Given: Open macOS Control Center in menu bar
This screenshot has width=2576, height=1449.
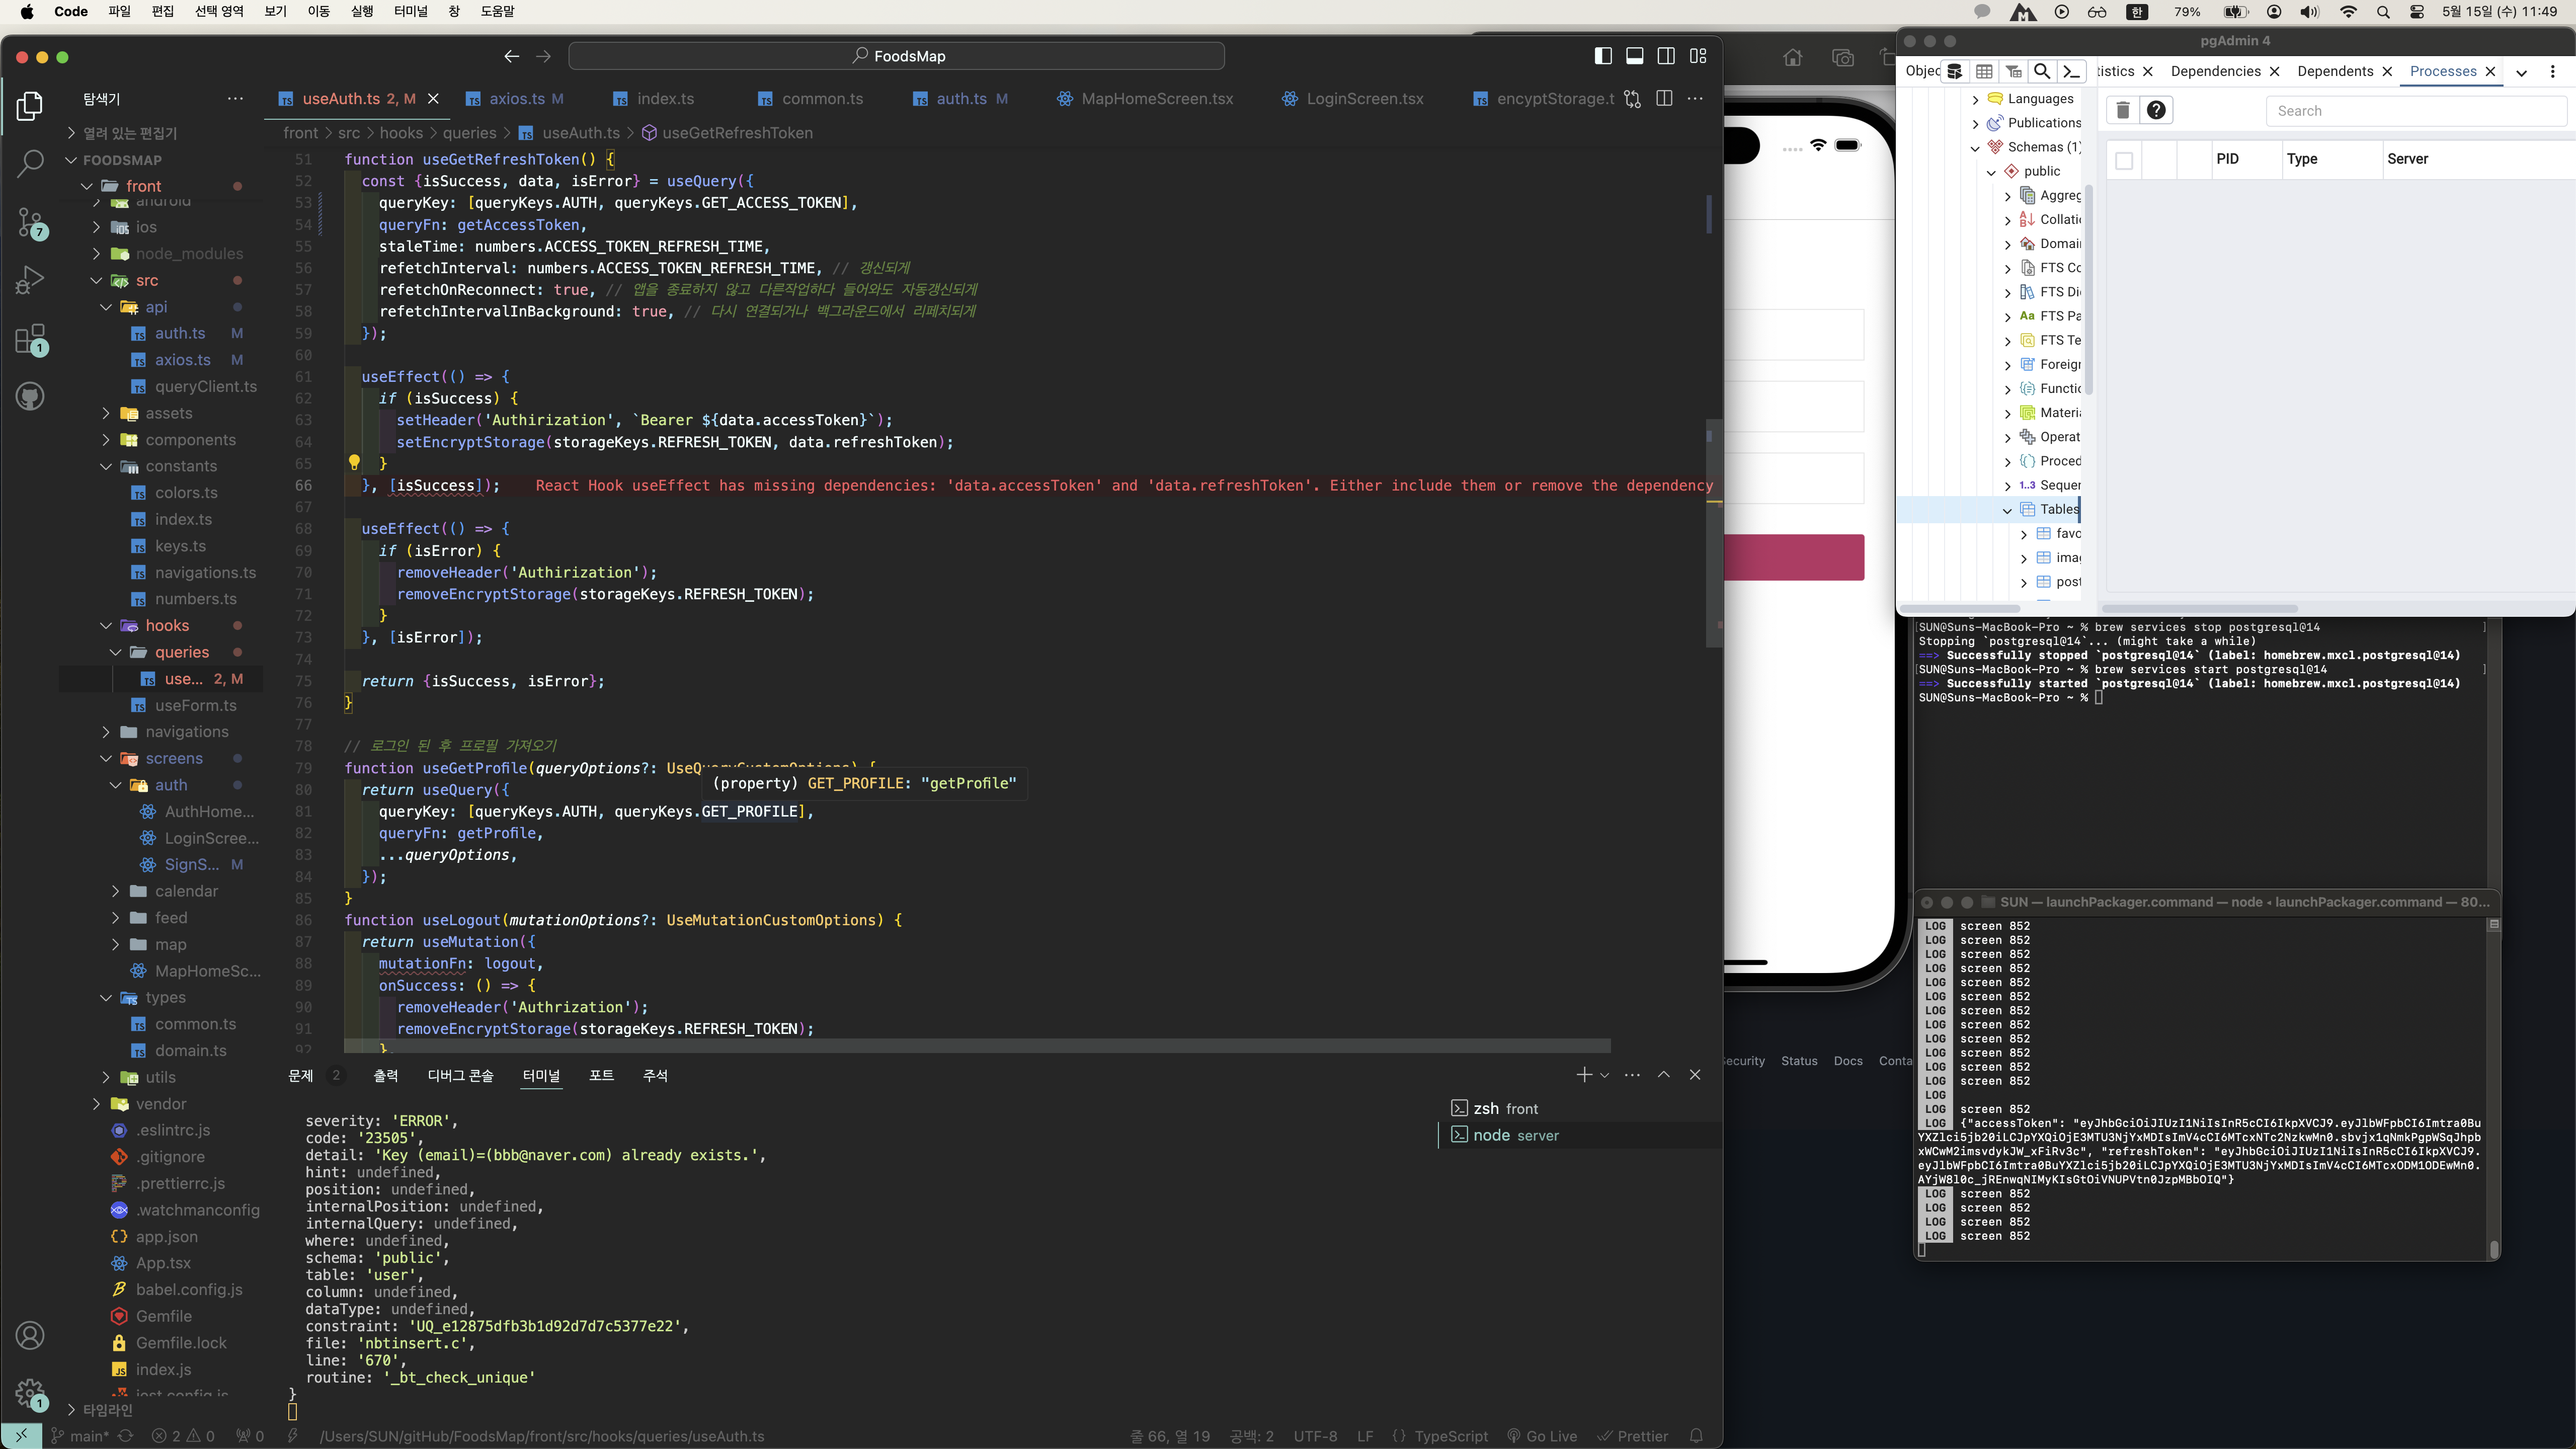Looking at the screenshot, I should point(2417,12).
